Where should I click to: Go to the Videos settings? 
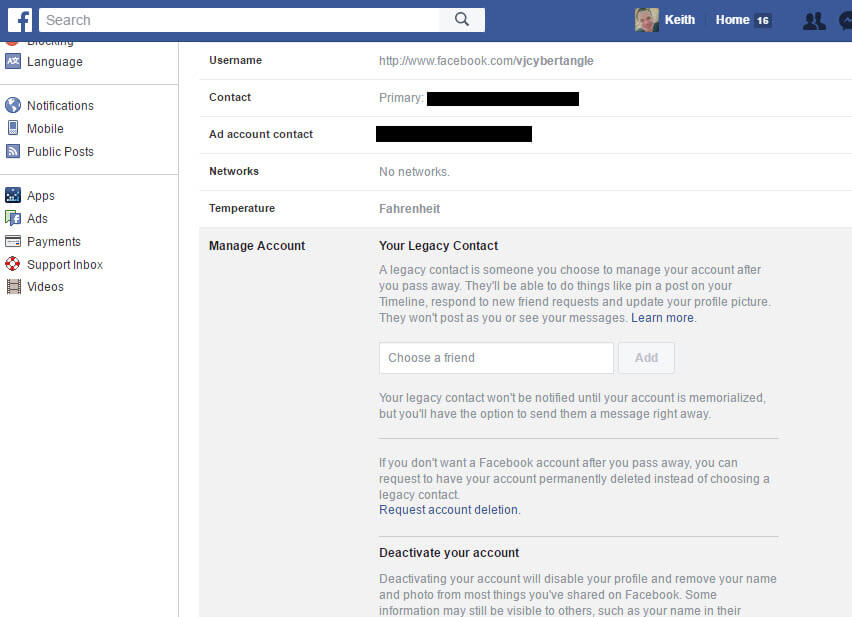(x=35, y=286)
